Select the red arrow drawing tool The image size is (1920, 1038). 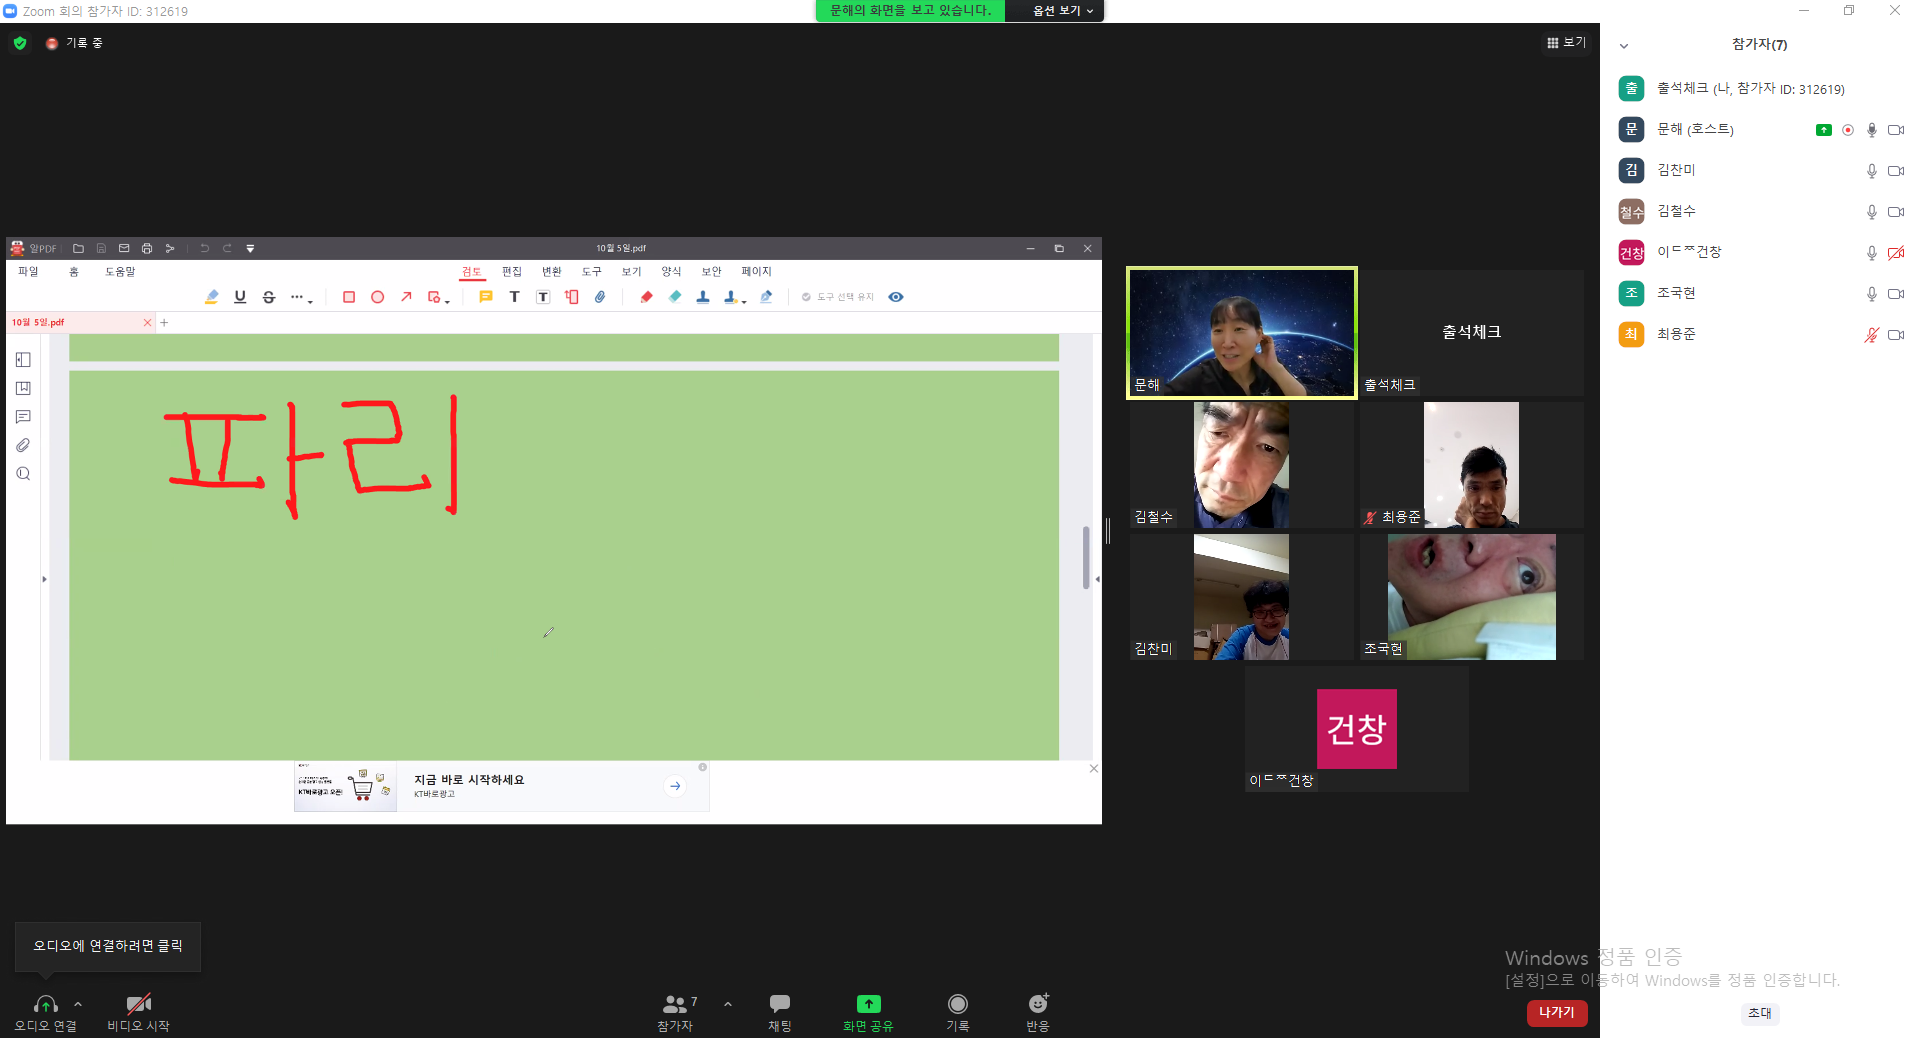406,297
